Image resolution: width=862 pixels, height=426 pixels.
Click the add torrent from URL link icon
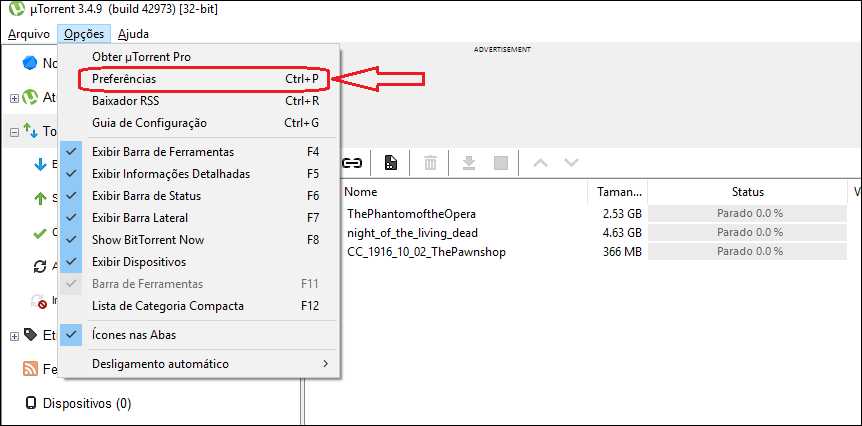pyautogui.click(x=352, y=162)
